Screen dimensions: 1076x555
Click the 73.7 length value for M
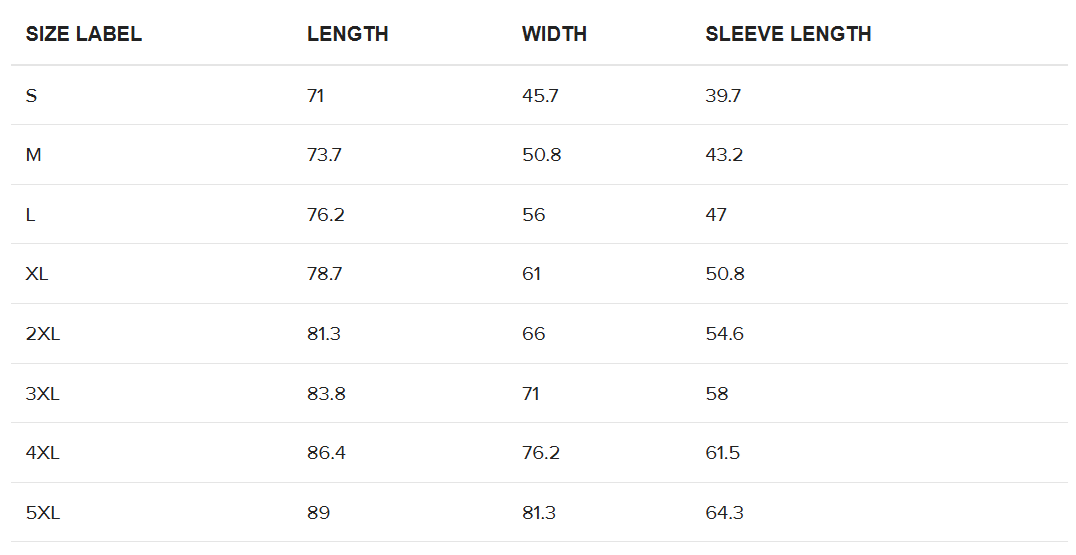coord(325,155)
